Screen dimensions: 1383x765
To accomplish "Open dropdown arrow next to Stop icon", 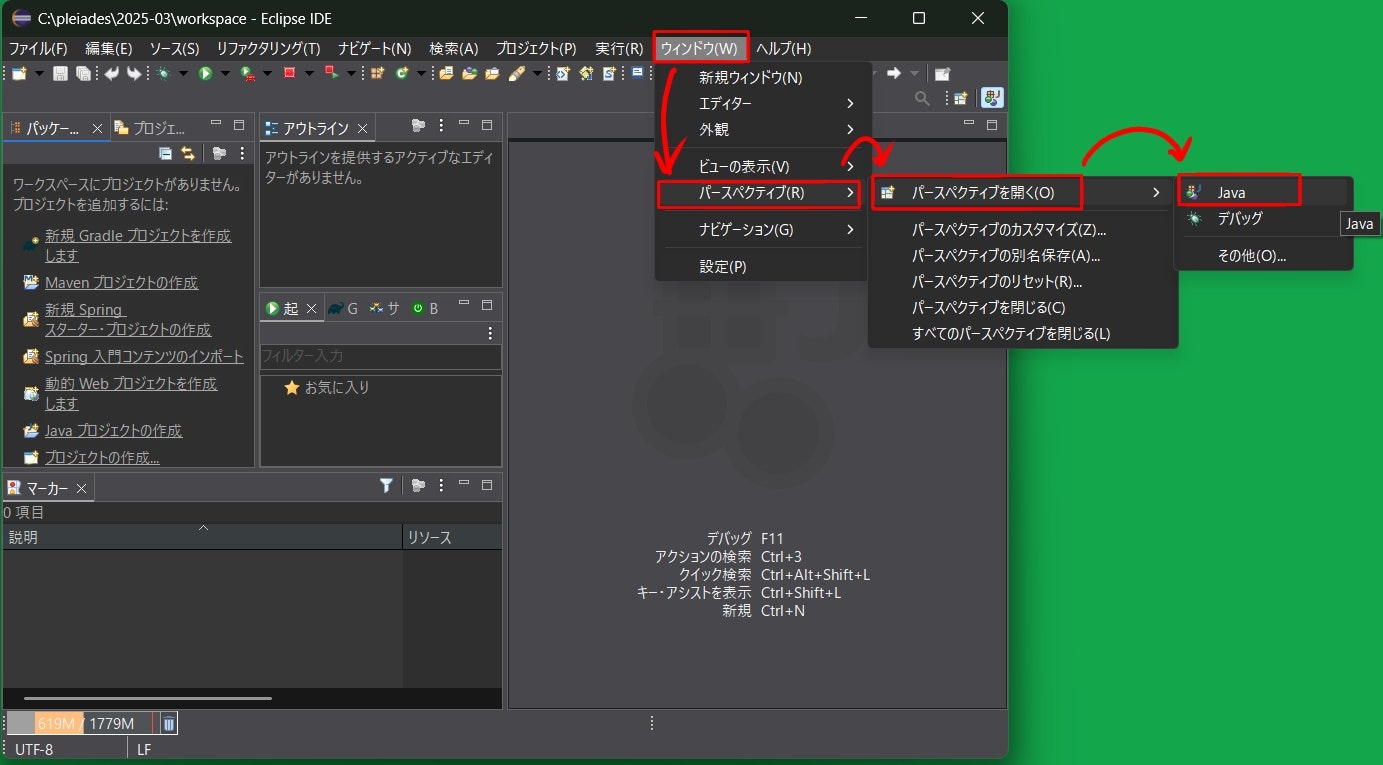I will [309, 73].
